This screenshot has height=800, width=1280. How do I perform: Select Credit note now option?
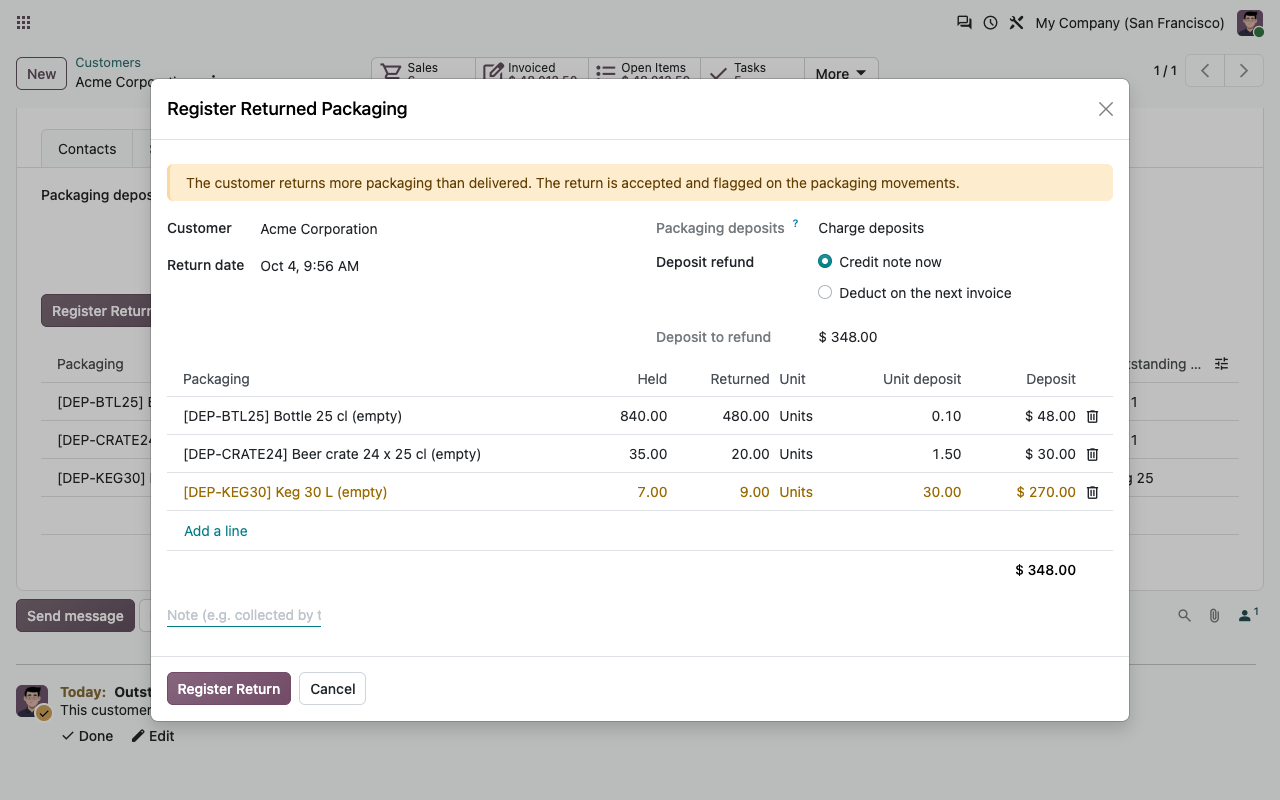(825, 262)
